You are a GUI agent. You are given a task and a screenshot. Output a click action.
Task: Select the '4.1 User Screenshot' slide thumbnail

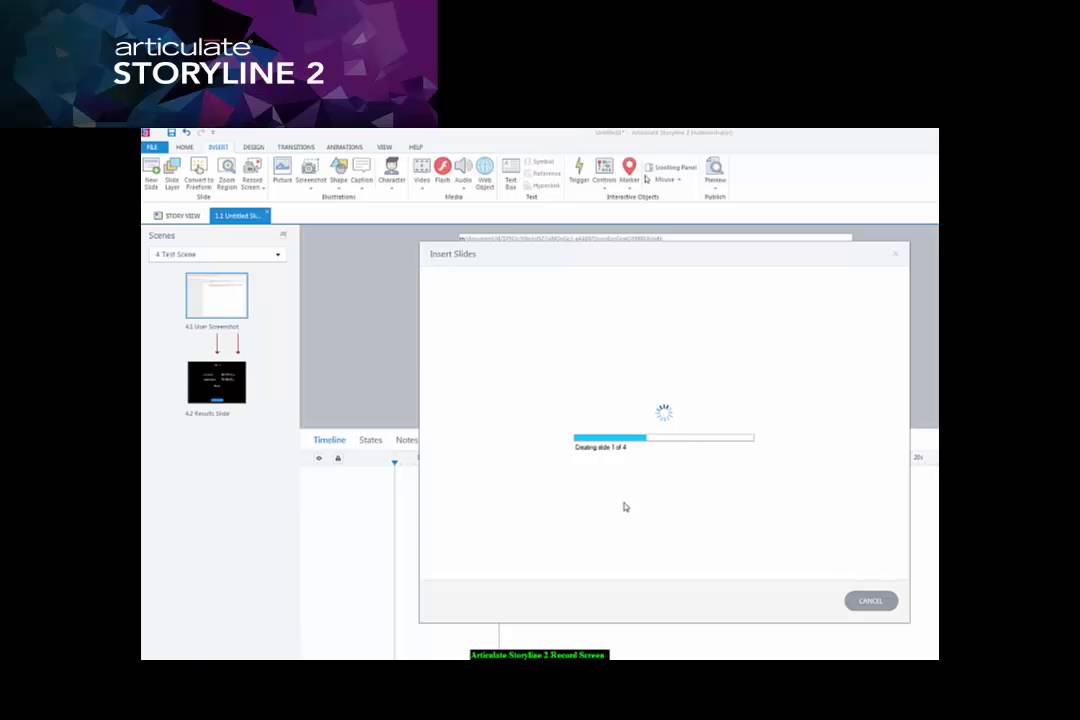tap(216, 296)
